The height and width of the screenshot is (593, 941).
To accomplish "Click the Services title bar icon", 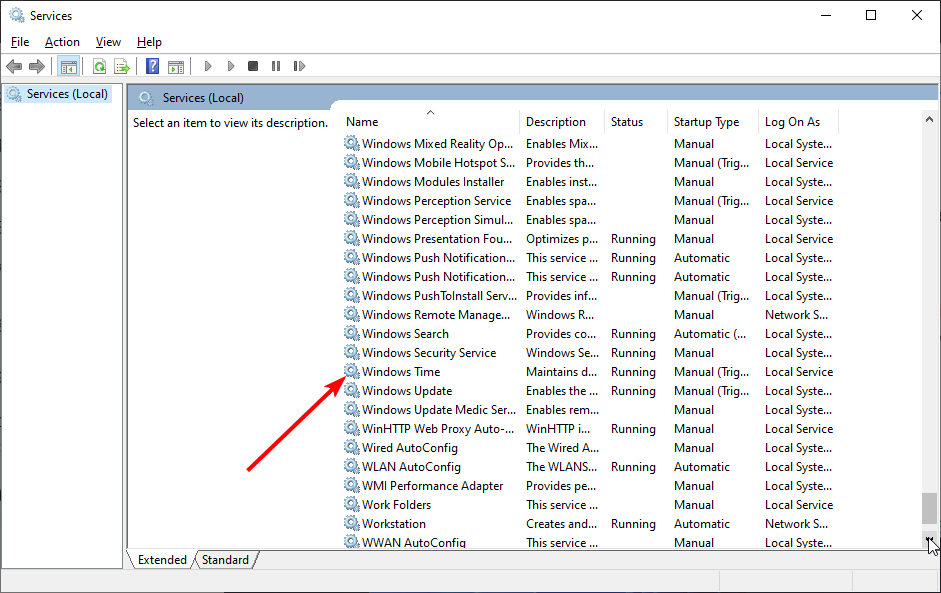I will pyautogui.click(x=17, y=16).
